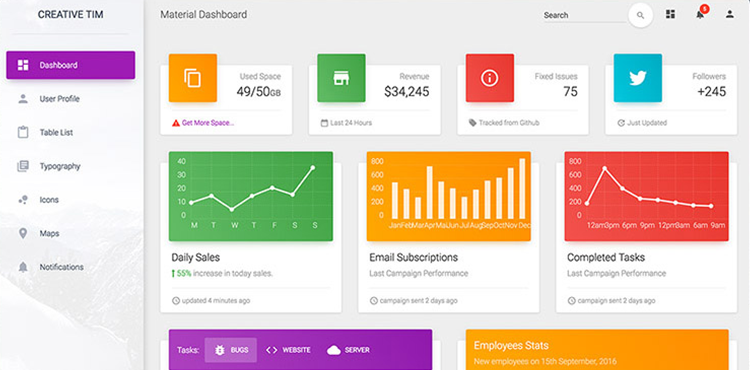Click the Typography library icon in the sidebar
The width and height of the screenshot is (750, 370).
(x=23, y=166)
